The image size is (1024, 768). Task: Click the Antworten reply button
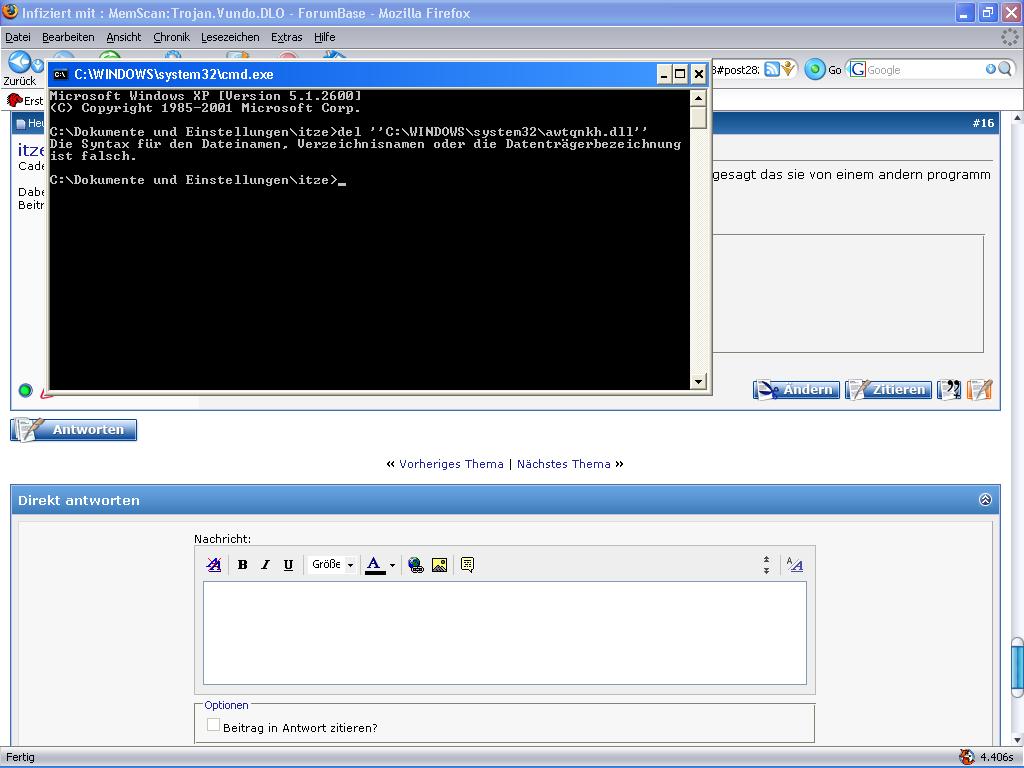[74, 430]
